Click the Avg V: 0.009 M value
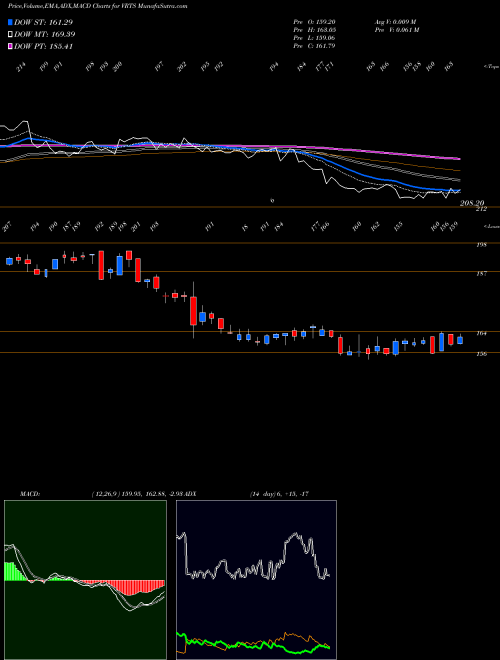 (x=396, y=22)
